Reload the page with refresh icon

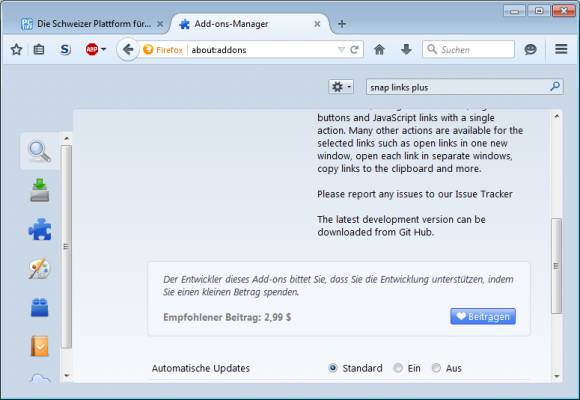coord(354,50)
